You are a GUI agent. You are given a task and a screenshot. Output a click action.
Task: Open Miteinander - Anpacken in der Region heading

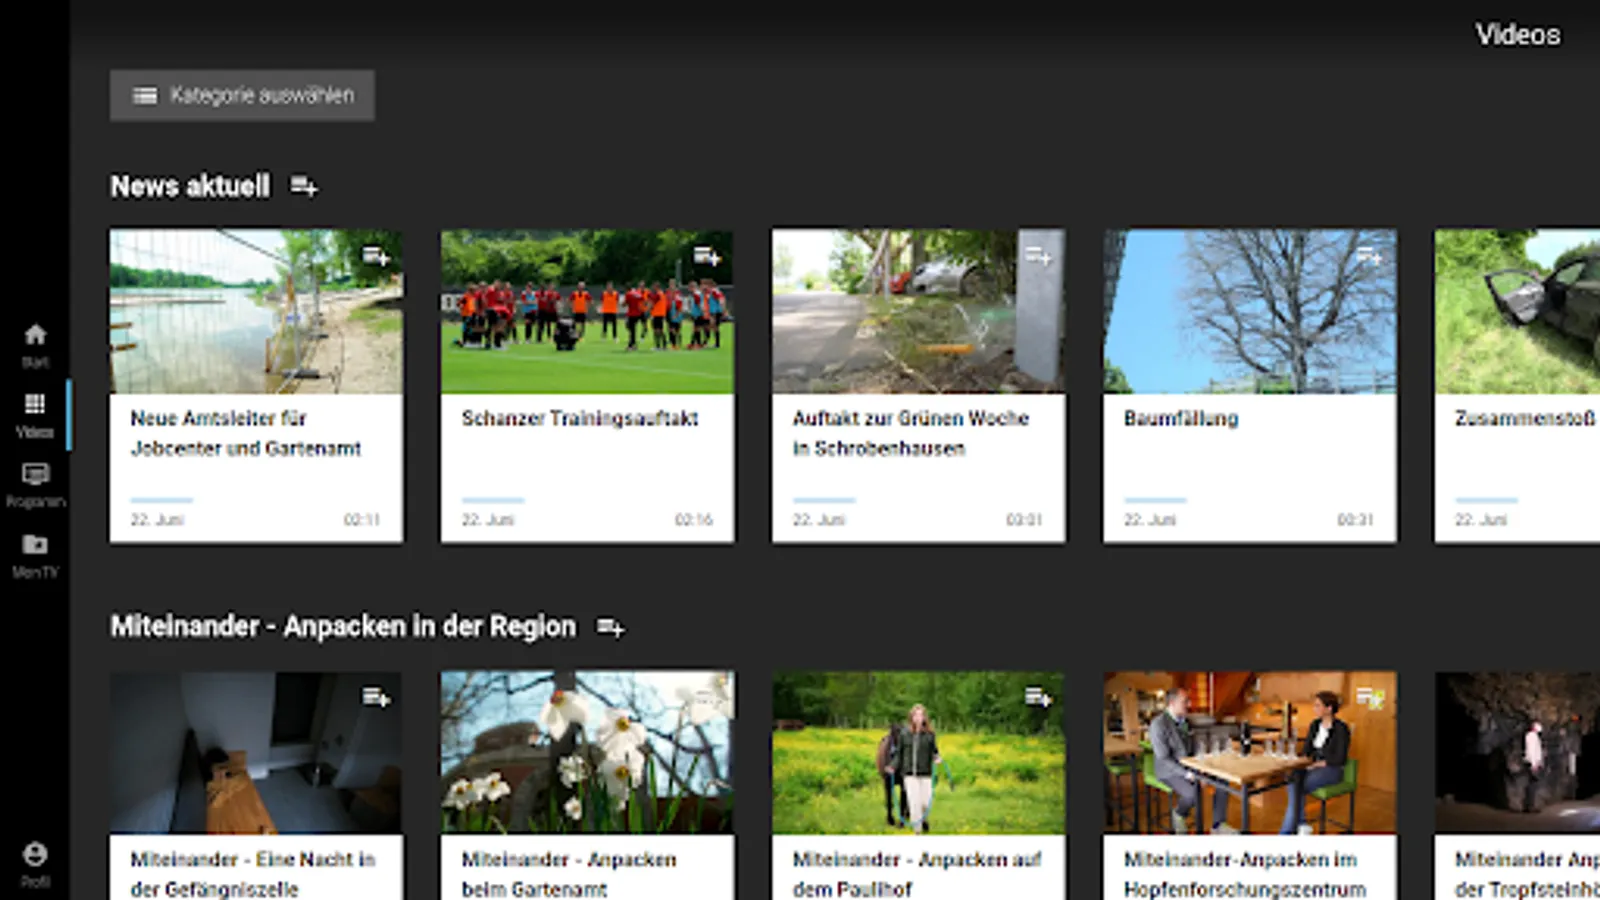(x=343, y=627)
